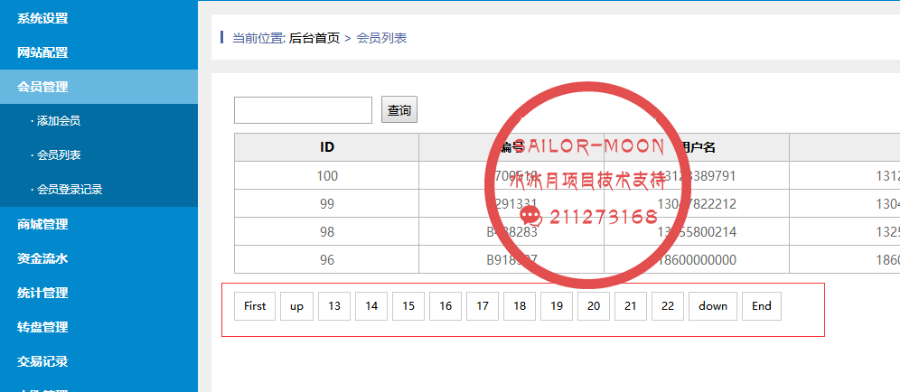Select 添加会员 submenu entry
The image size is (900, 392).
58,121
